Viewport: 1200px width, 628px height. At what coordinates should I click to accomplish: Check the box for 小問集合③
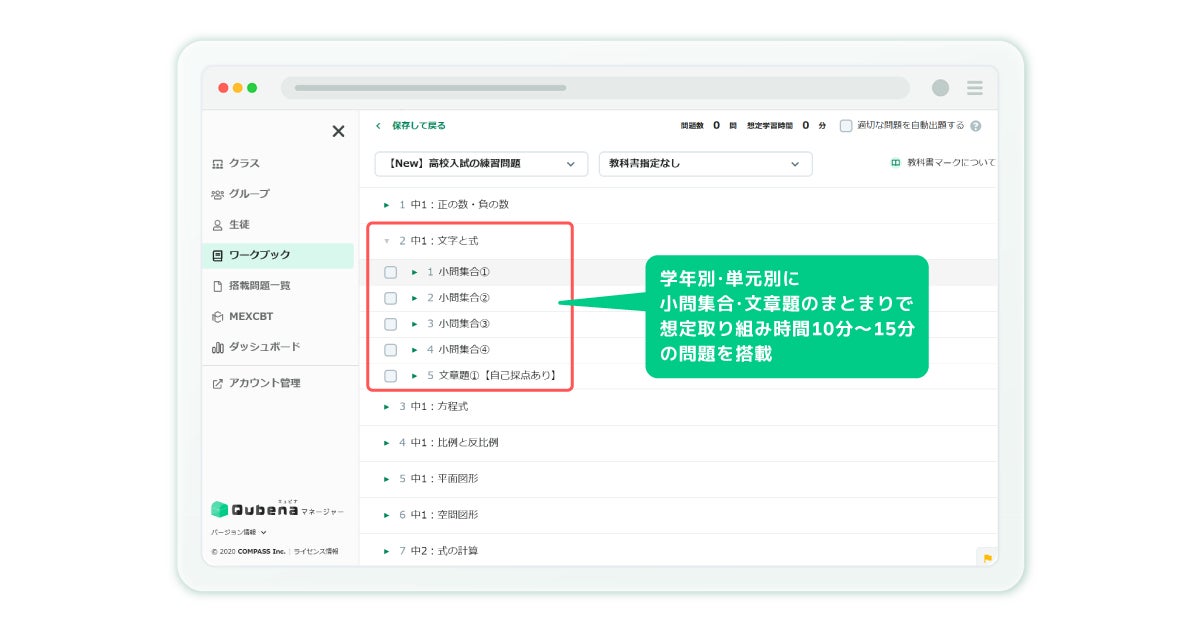pyautogui.click(x=390, y=324)
